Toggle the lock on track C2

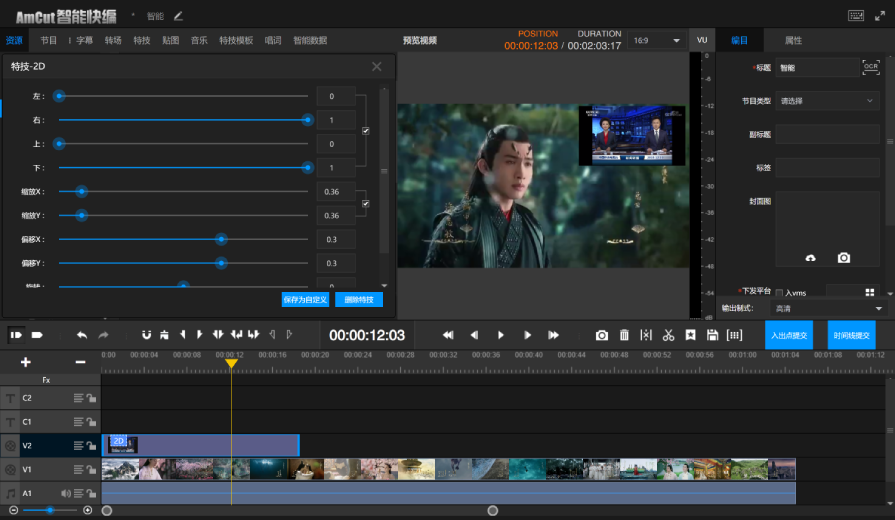91,398
